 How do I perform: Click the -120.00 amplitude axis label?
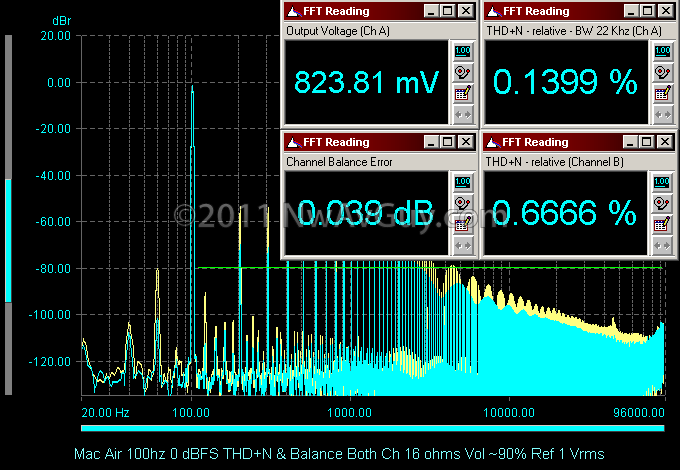49,362
